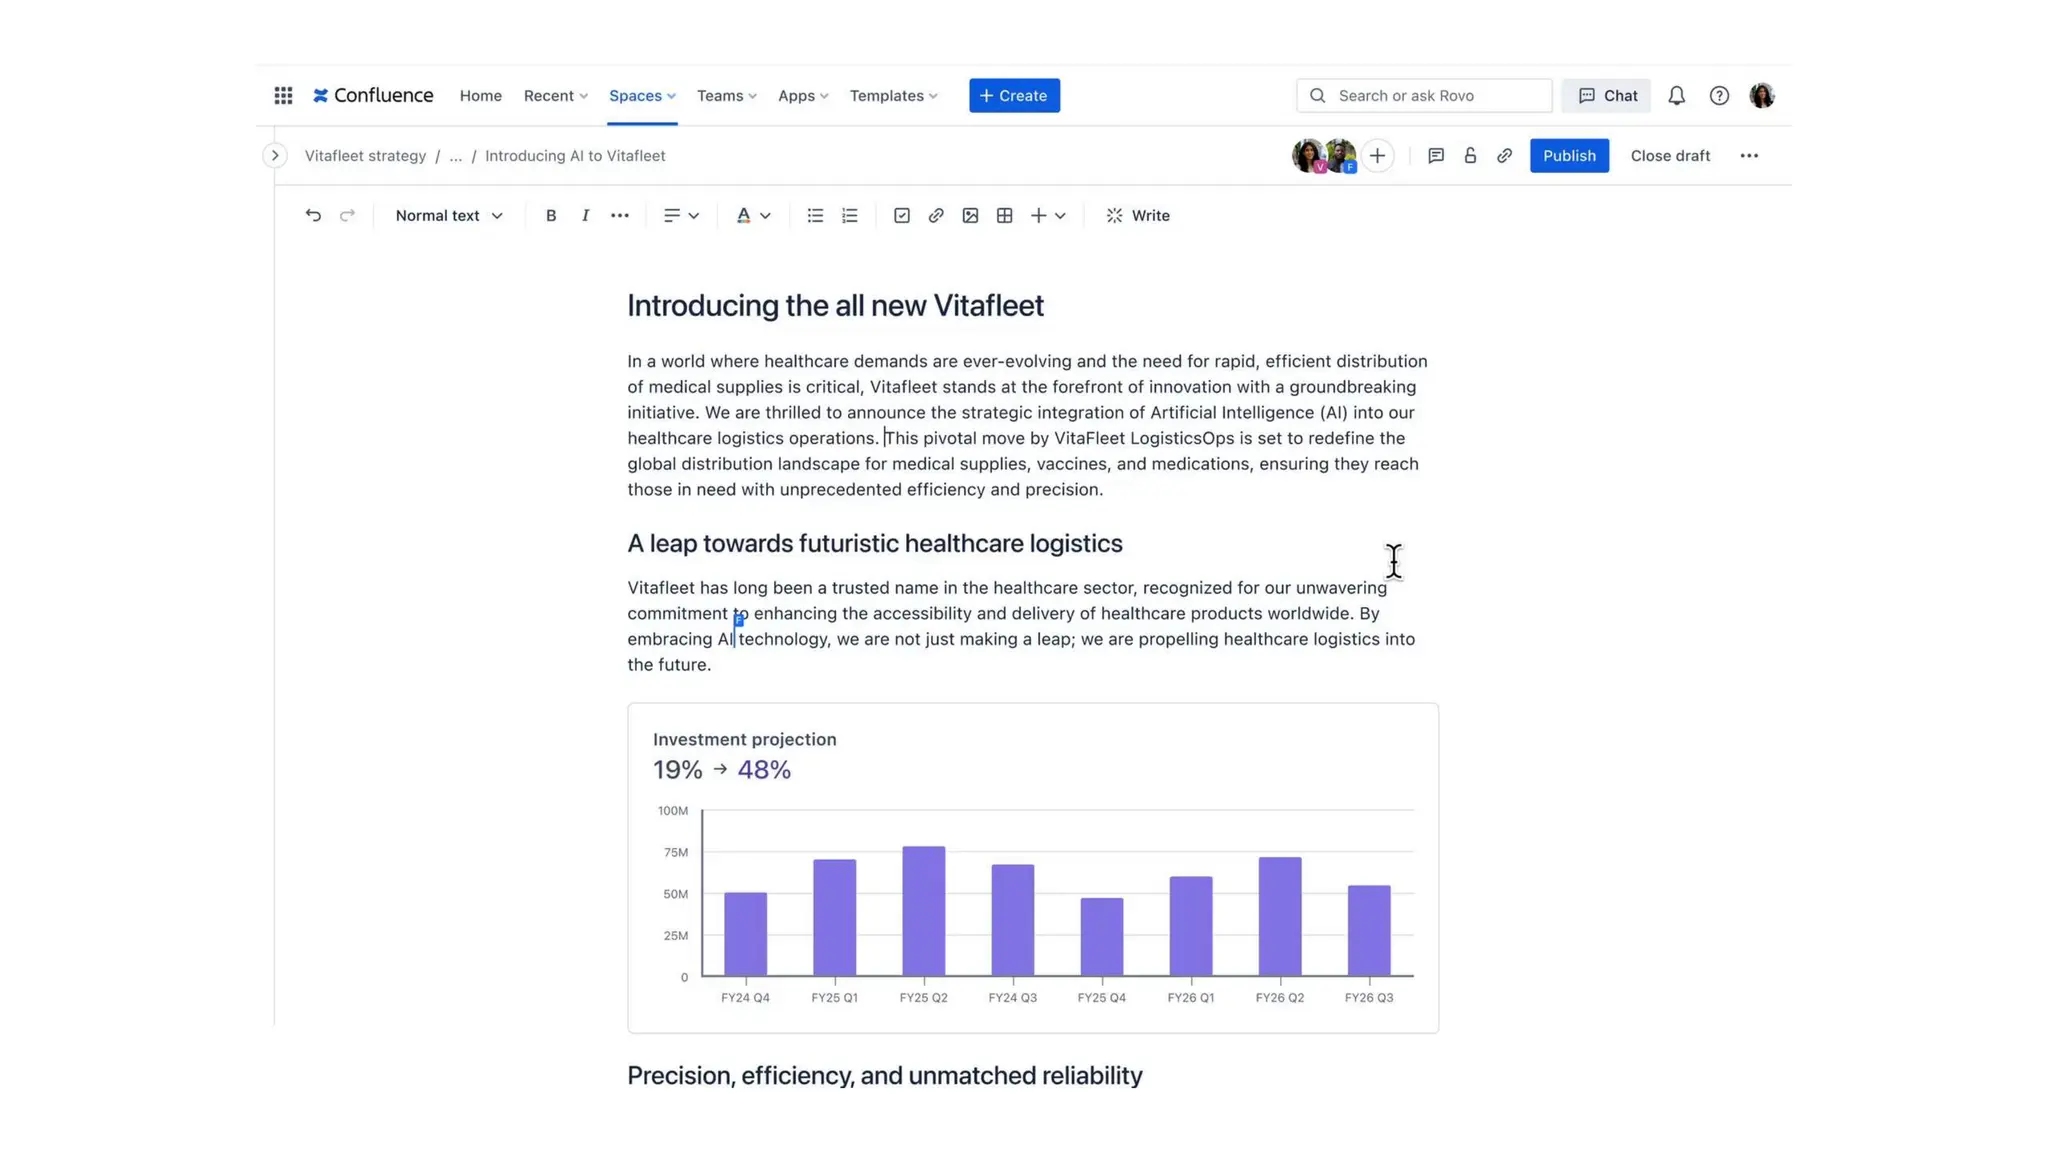Open the text color picker

(x=753, y=215)
